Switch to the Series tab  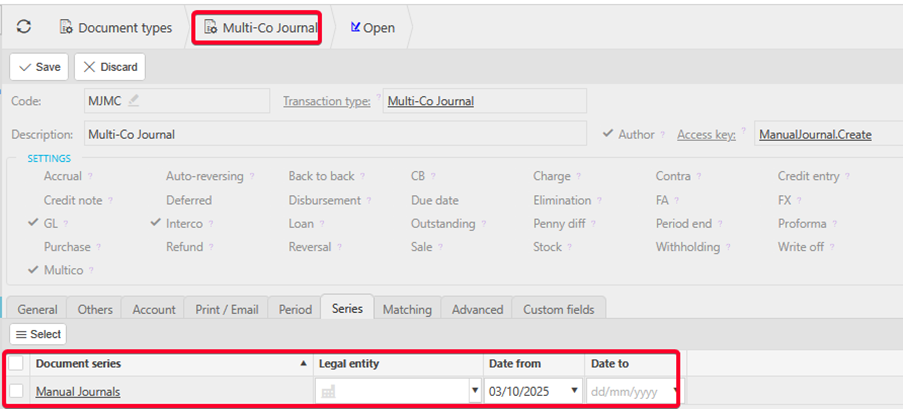[x=347, y=308]
